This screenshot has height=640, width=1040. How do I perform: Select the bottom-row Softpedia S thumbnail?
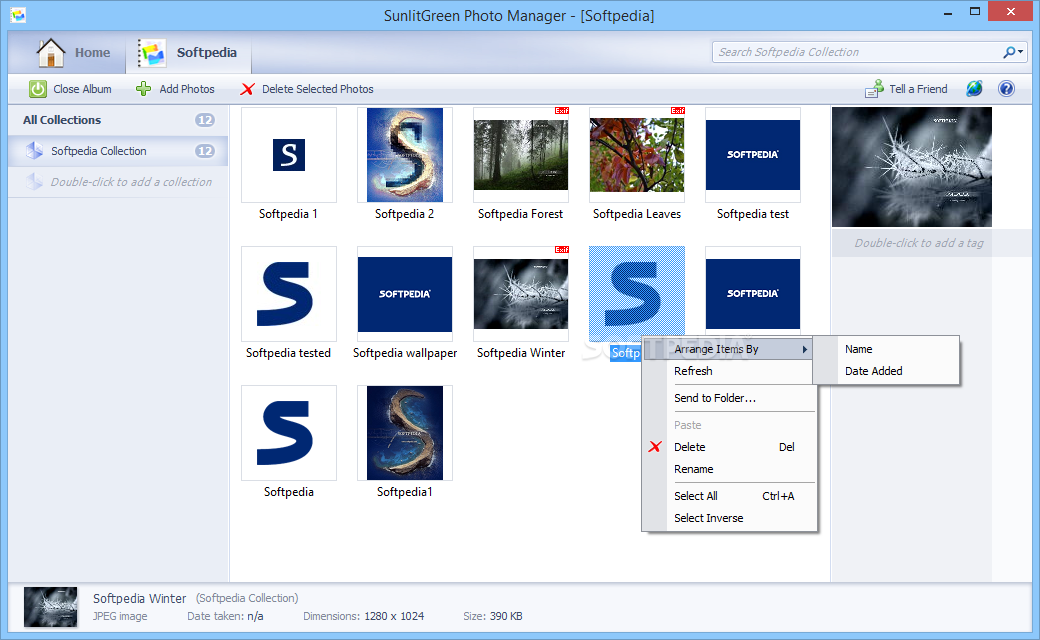tap(289, 433)
